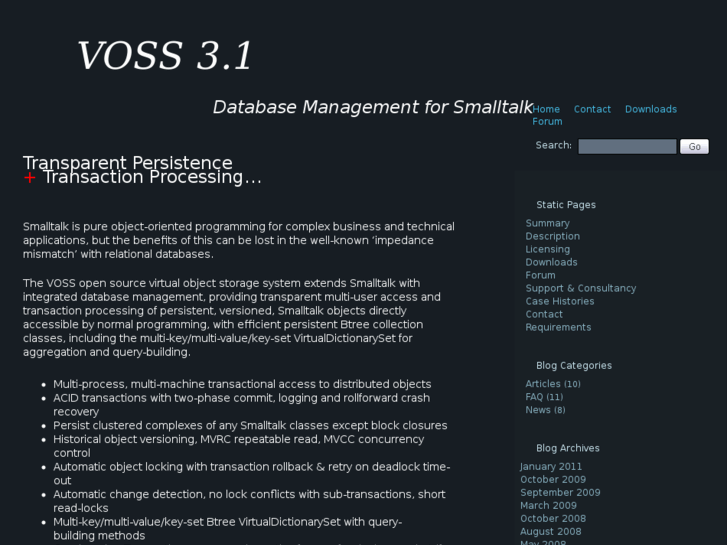Viewport: 727px width, 545px height.
Task: Open the Case Histories page
Action: (x=560, y=301)
